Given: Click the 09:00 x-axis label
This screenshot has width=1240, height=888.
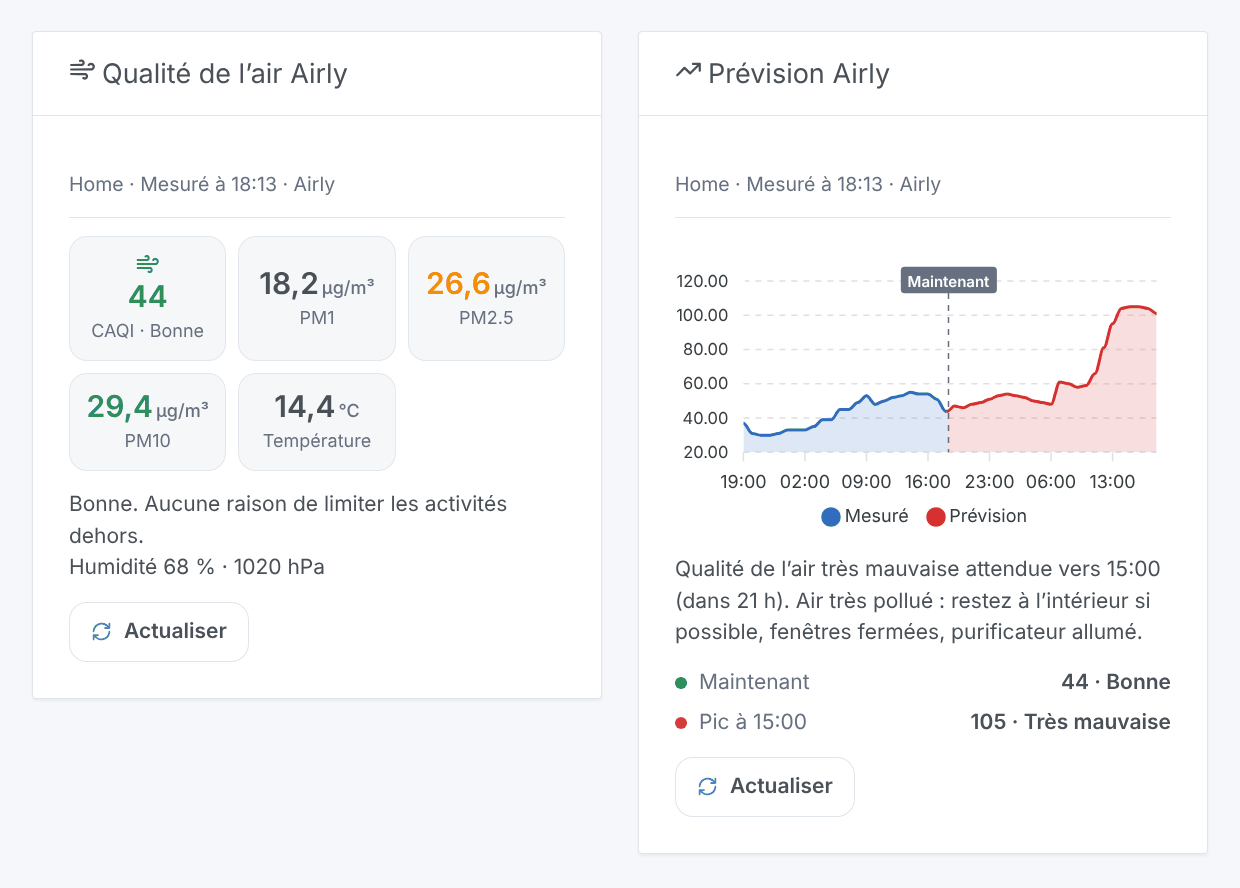Looking at the screenshot, I should point(866,482).
